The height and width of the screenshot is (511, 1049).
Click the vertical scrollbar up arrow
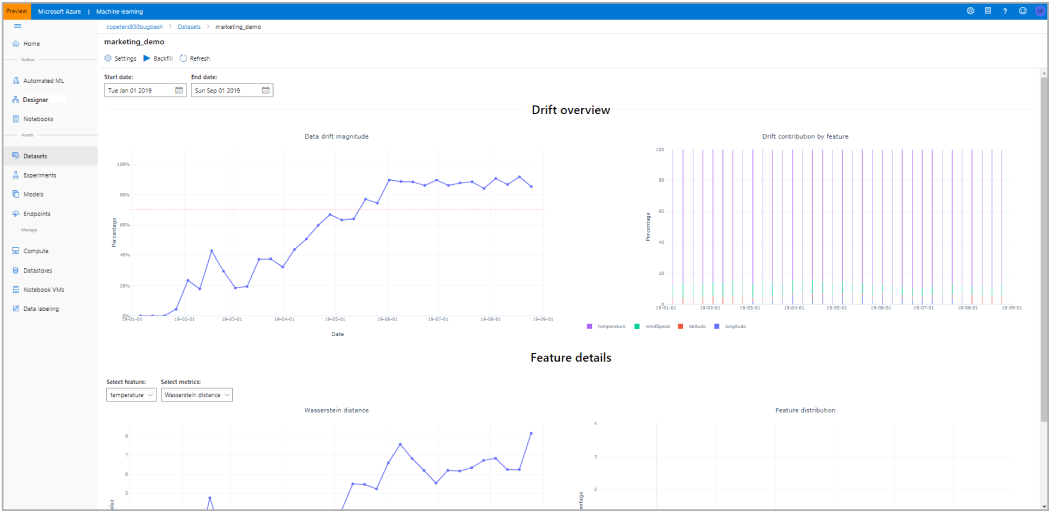point(1044,73)
